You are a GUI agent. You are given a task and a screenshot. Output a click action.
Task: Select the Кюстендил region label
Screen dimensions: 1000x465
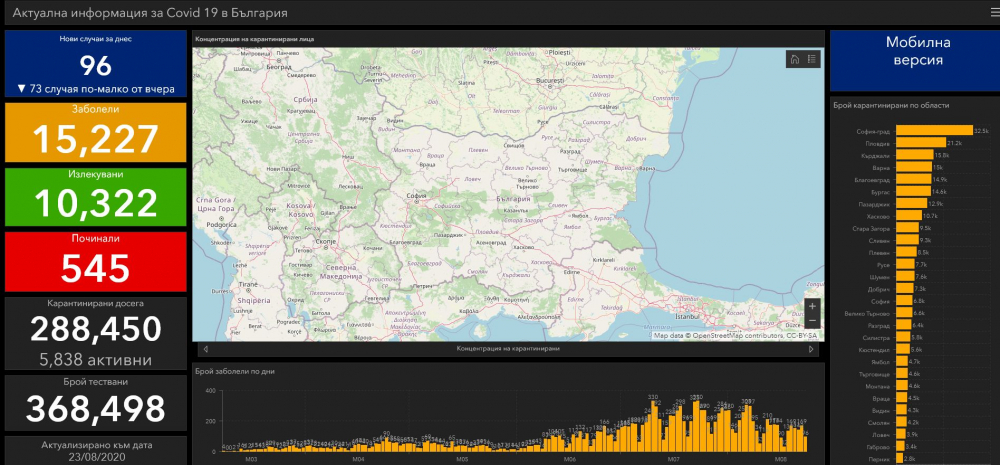click(874, 350)
